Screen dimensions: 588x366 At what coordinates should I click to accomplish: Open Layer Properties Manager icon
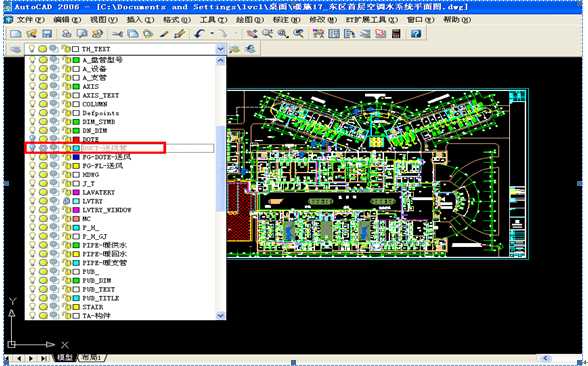point(15,49)
